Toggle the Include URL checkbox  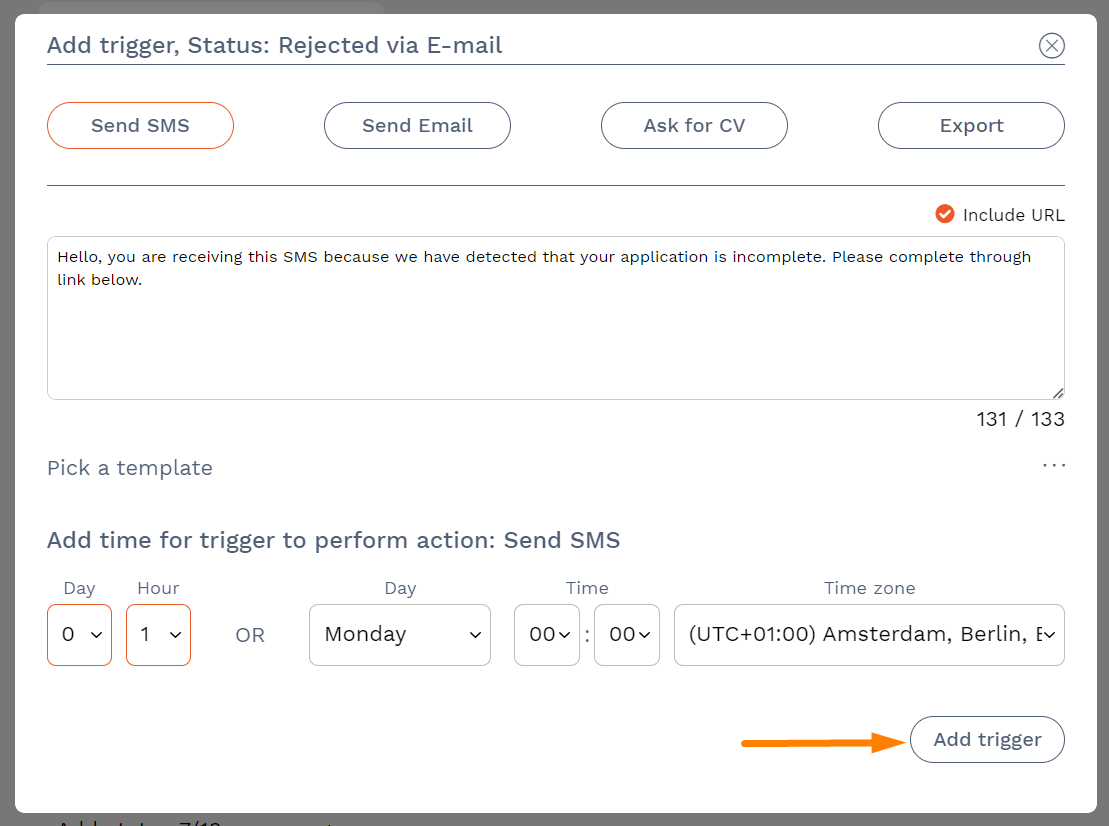click(944, 214)
